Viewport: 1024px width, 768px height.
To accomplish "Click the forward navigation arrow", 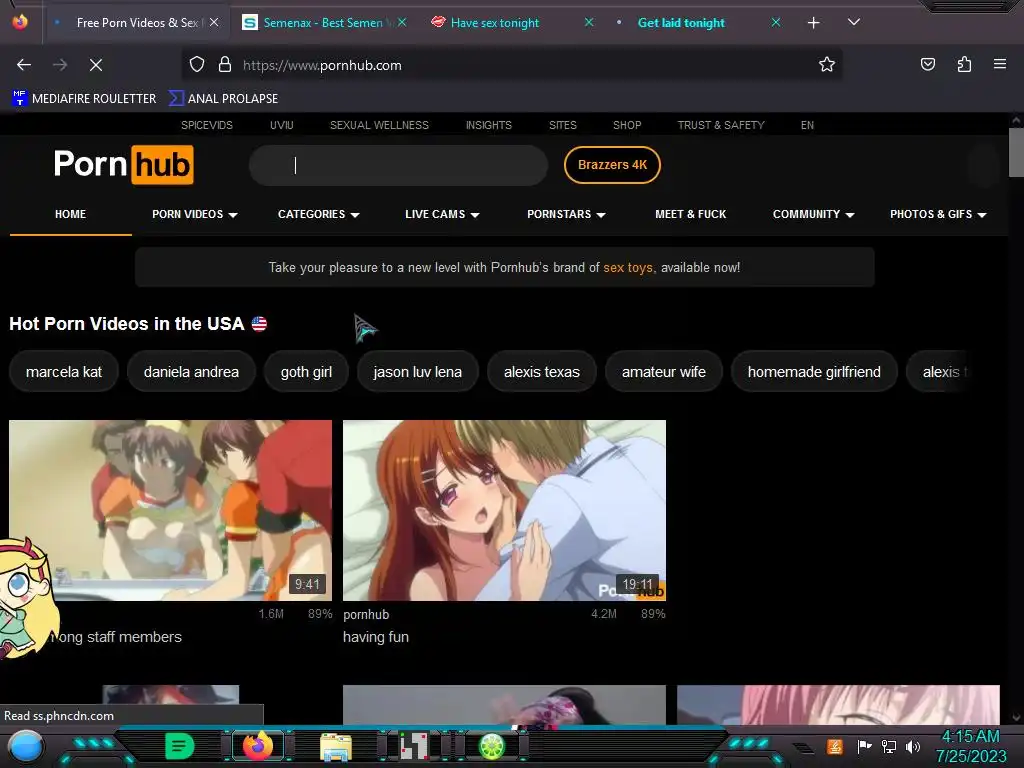I will 60,65.
